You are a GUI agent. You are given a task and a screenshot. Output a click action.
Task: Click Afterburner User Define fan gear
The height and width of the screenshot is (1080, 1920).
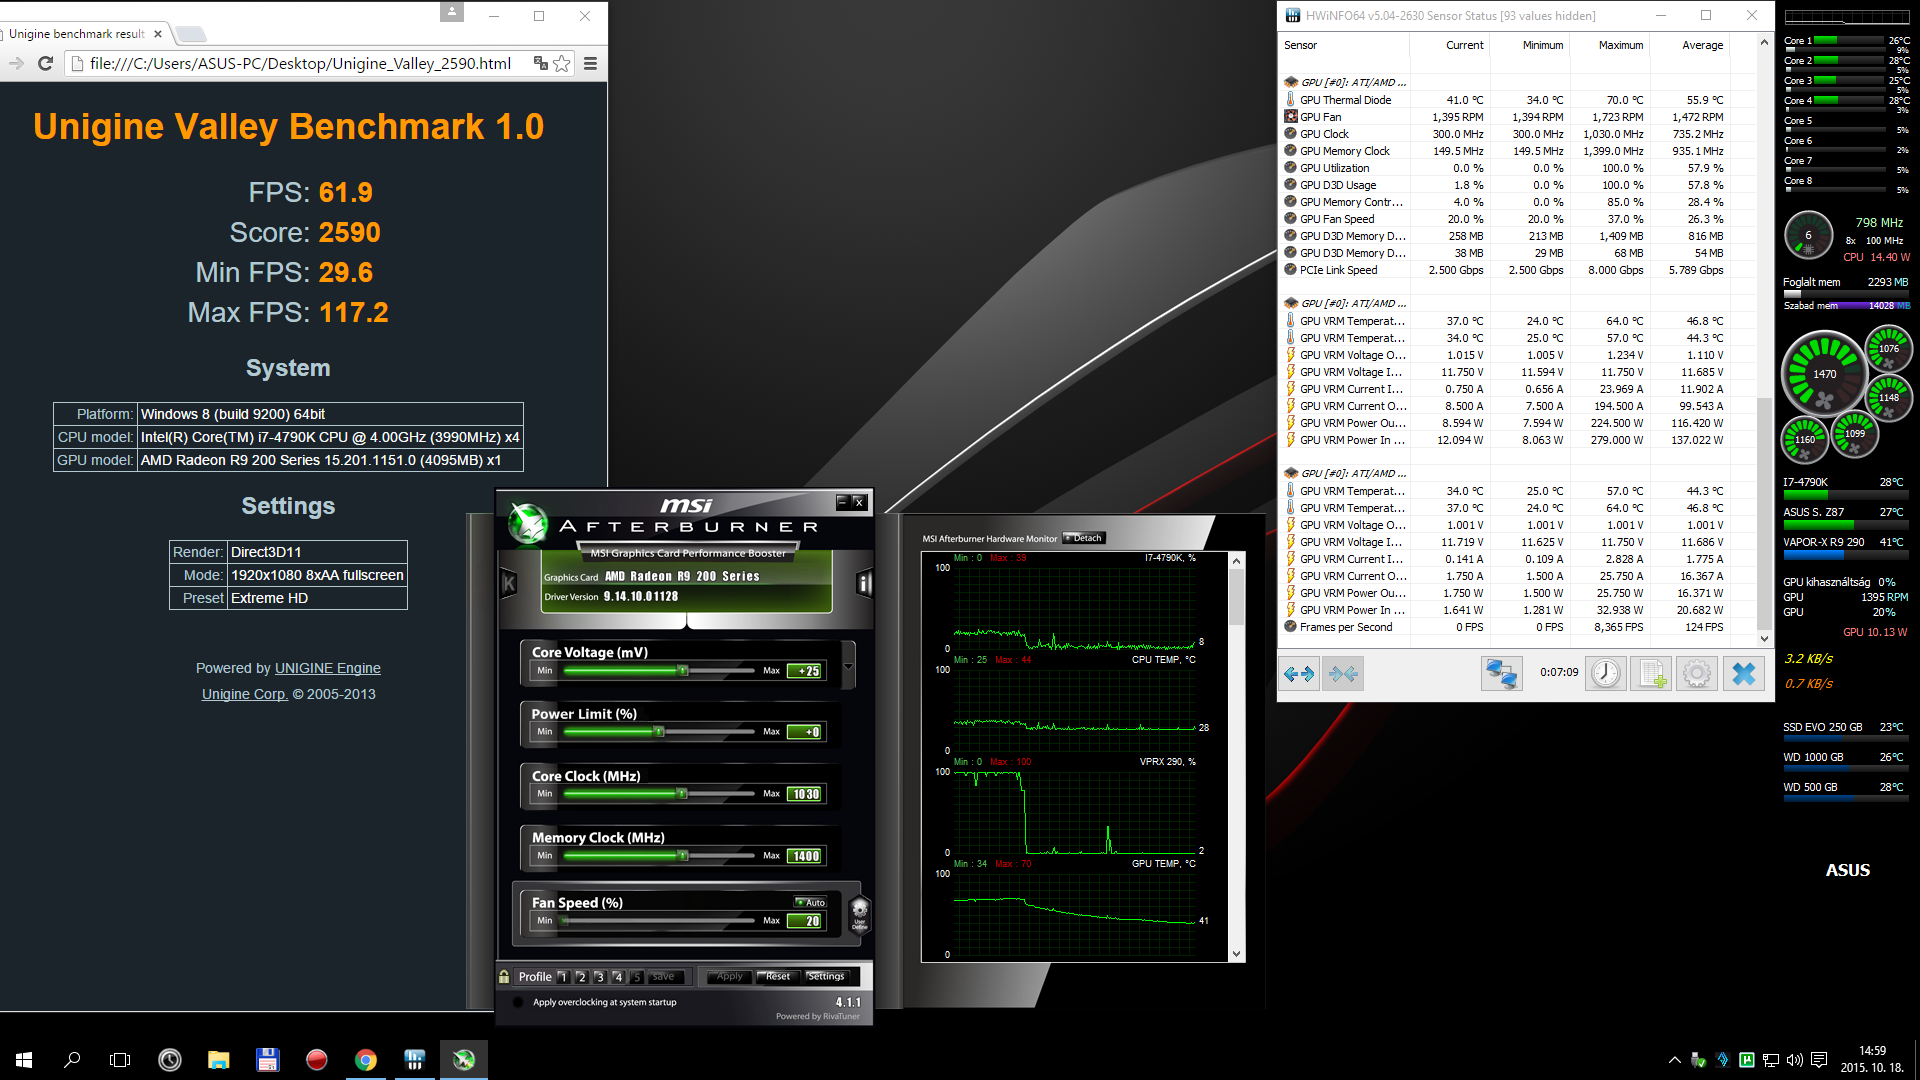[860, 913]
